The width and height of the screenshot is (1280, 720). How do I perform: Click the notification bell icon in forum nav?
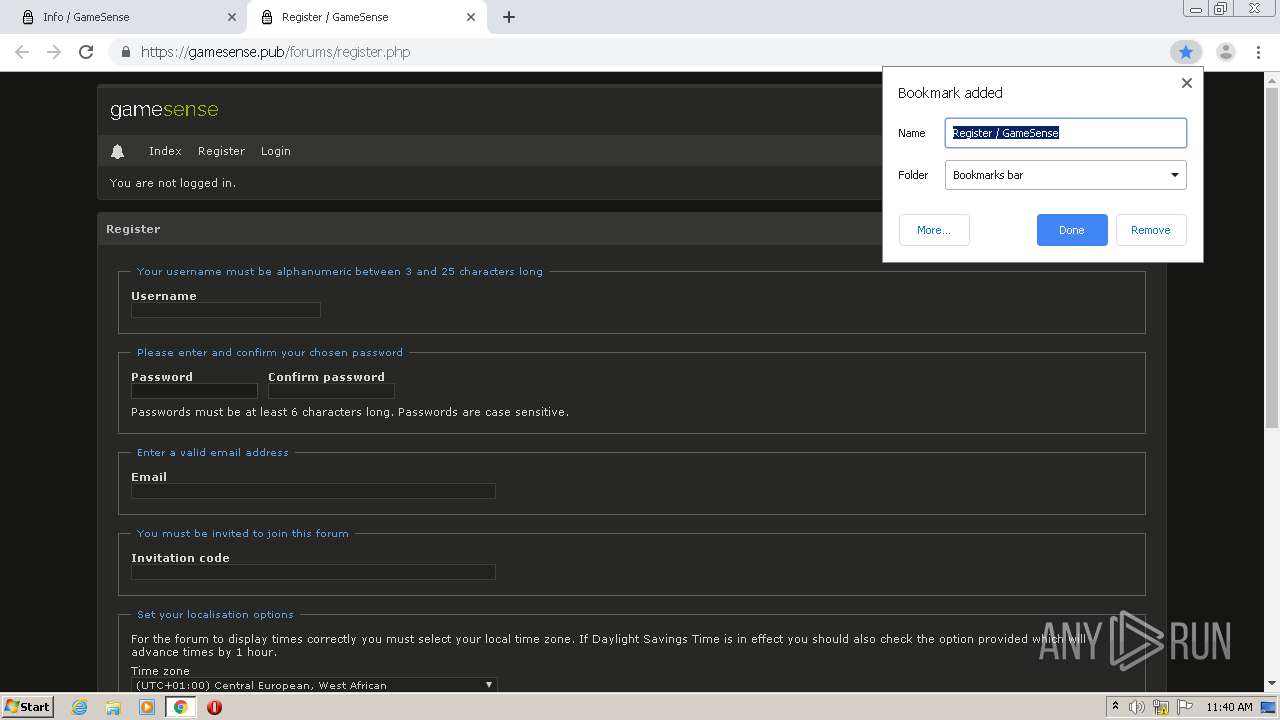(117, 151)
